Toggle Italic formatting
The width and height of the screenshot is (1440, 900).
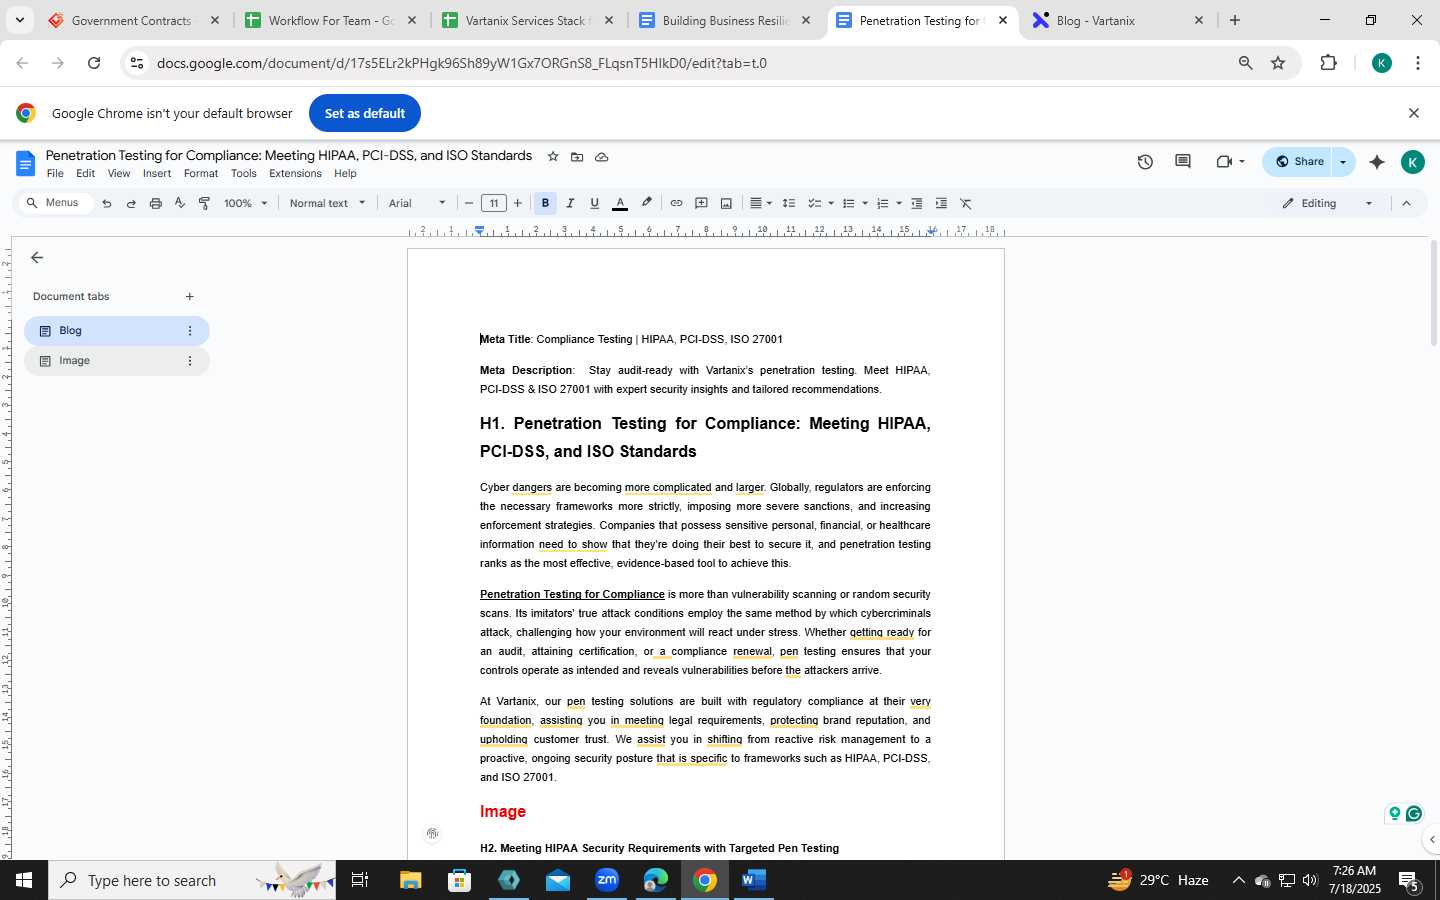570,203
